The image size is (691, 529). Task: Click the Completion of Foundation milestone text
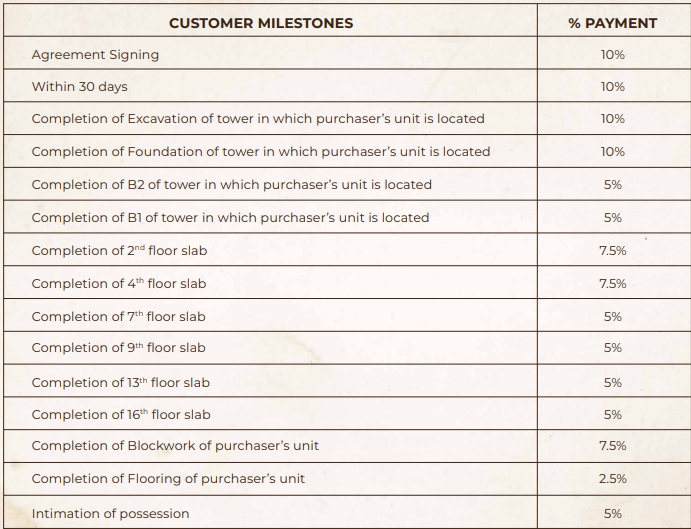(x=261, y=152)
